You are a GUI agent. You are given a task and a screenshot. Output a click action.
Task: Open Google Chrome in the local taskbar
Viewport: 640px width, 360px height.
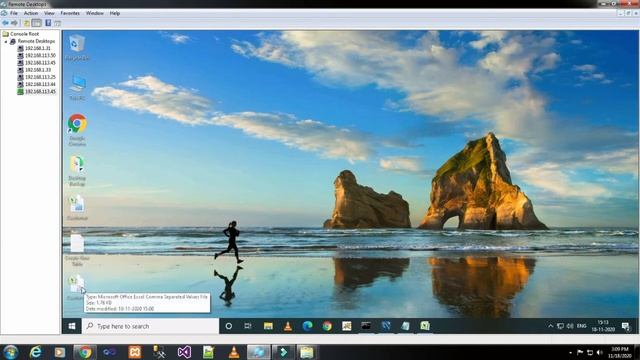pyautogui.click(x=84, y=352)
